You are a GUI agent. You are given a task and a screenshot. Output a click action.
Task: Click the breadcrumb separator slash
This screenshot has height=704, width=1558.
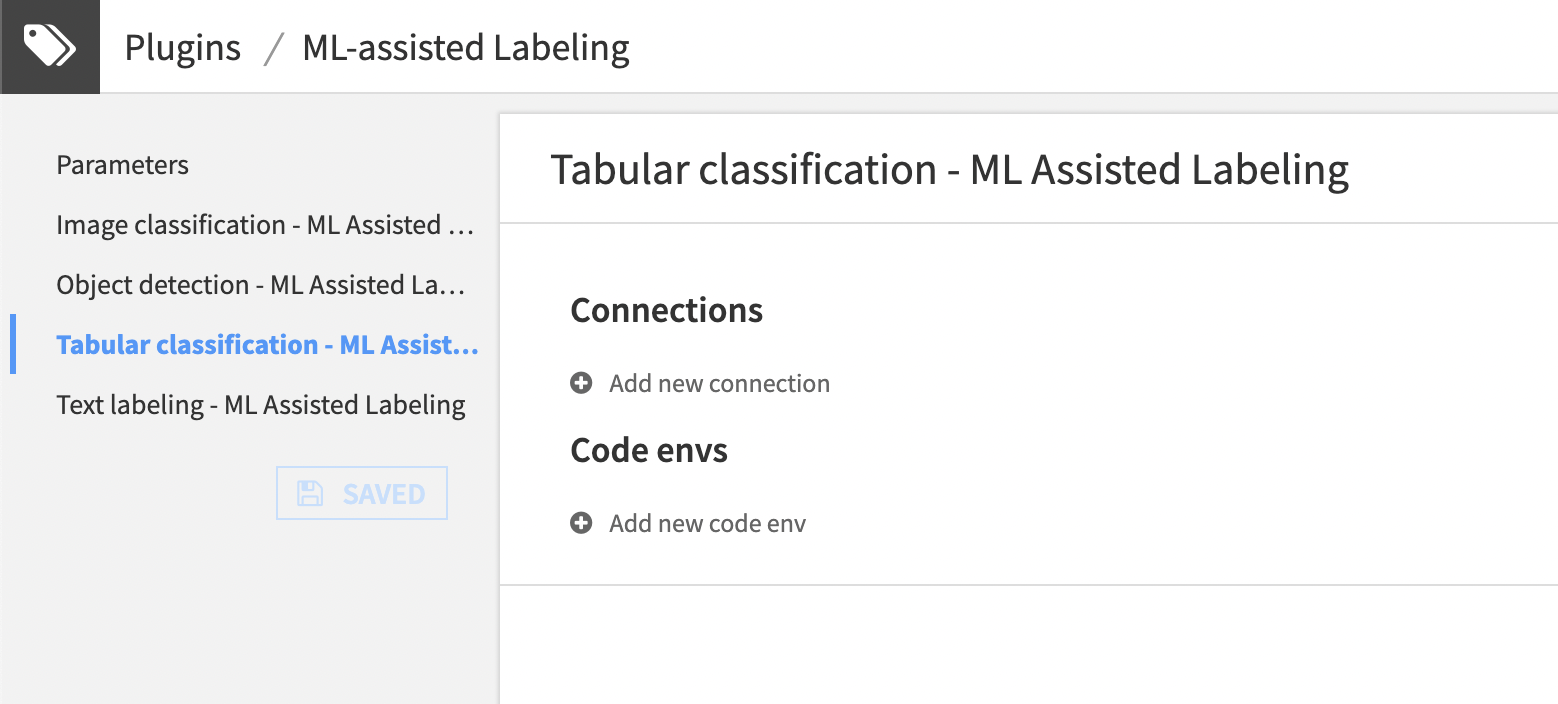(270, 46)
